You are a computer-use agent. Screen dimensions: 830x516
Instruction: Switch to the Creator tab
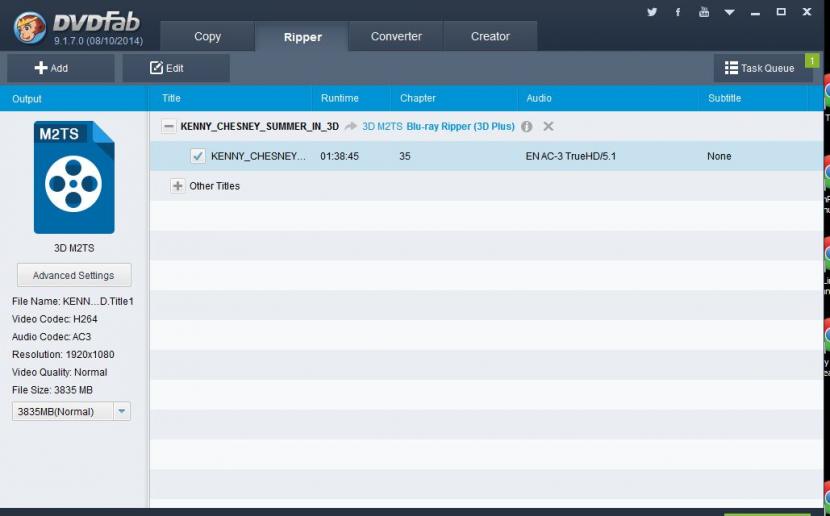pyautogui.click(x=490, y=37)
